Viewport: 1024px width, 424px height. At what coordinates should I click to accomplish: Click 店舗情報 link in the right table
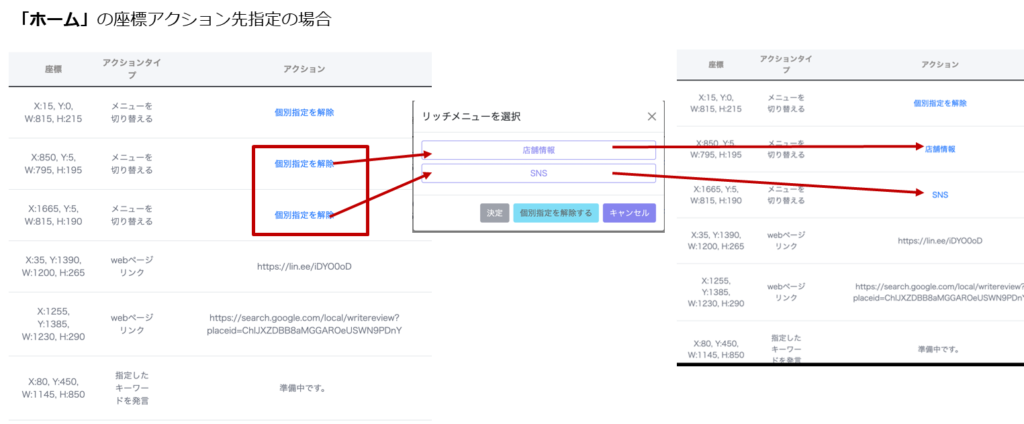[940, 149]
